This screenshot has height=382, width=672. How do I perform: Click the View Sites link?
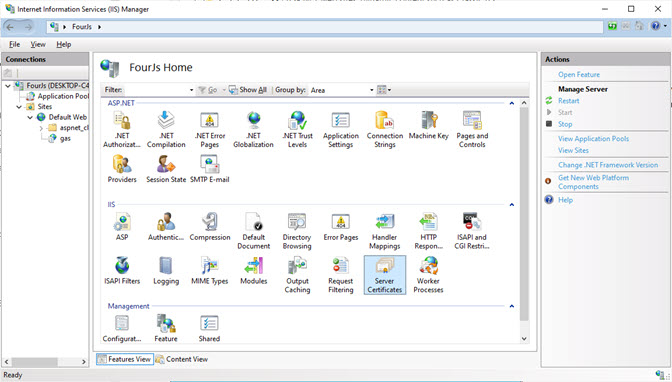point(573,150)
